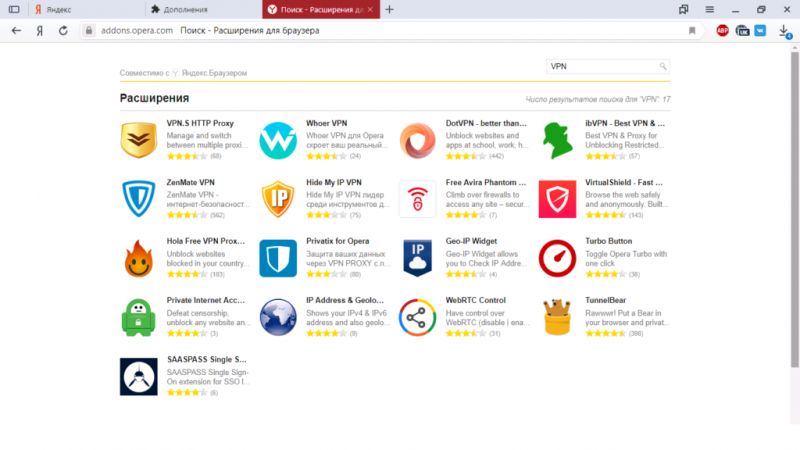Image resolution: width=800 pixels, height=450 pixels.
Task: Open the TunnelBear bear icon
Action: point(557,317)
